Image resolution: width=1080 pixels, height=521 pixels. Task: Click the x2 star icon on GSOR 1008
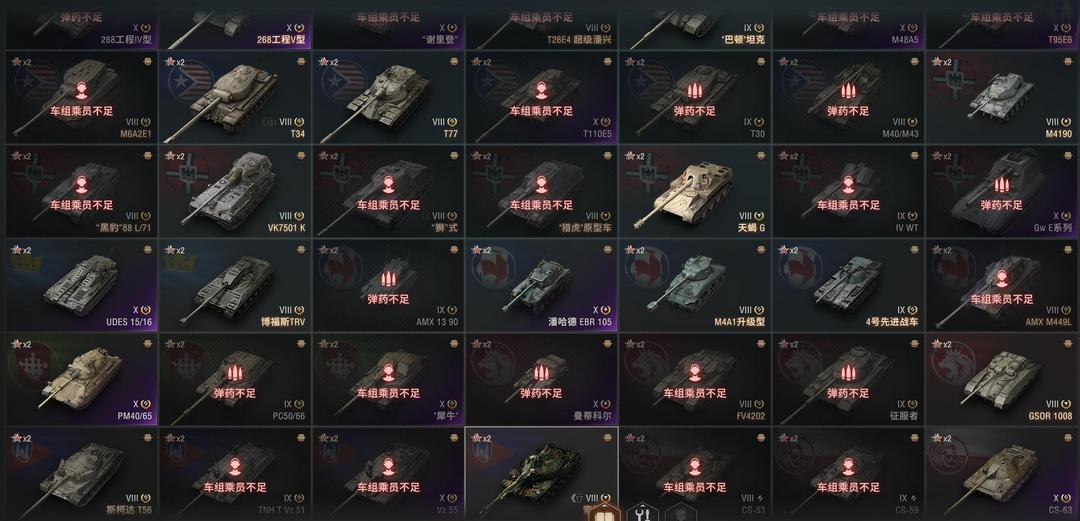pos(942,344)
